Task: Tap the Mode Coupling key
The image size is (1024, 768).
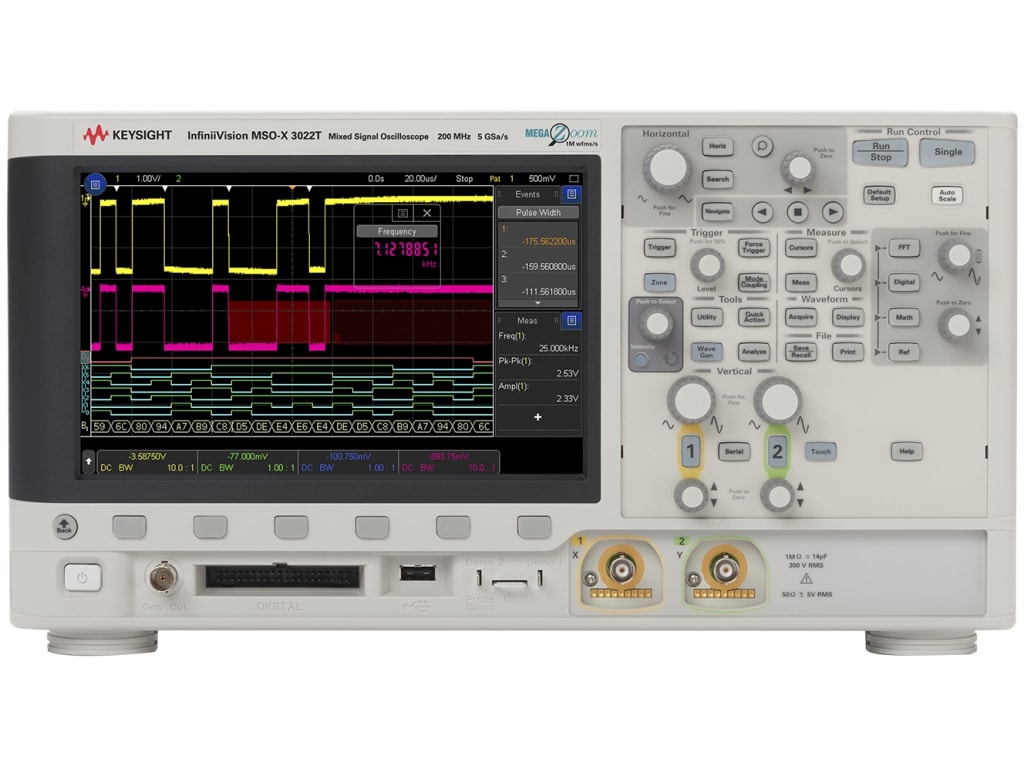Action: [x=754, y=282]
